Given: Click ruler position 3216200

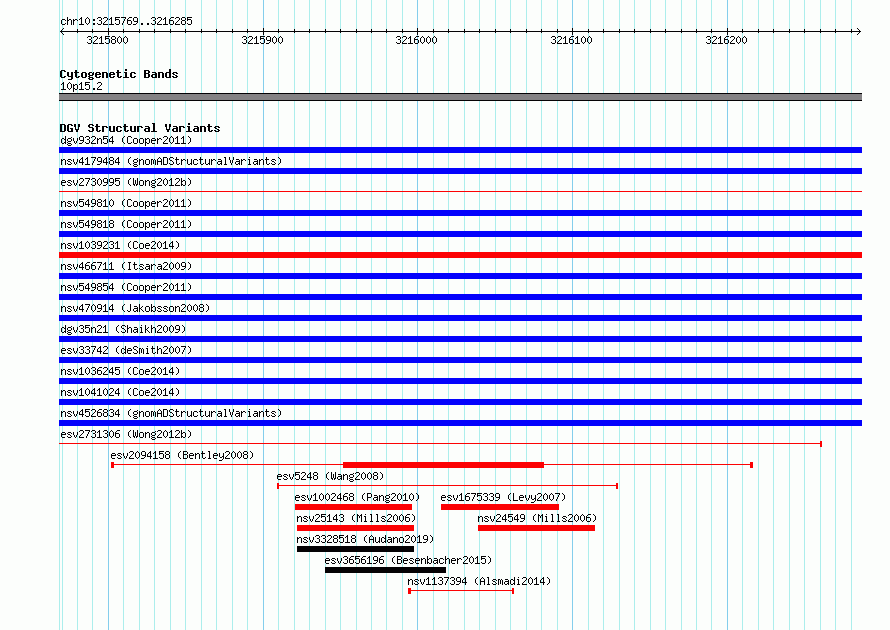Looking at the screenshot, I should [x=727, y=40].
